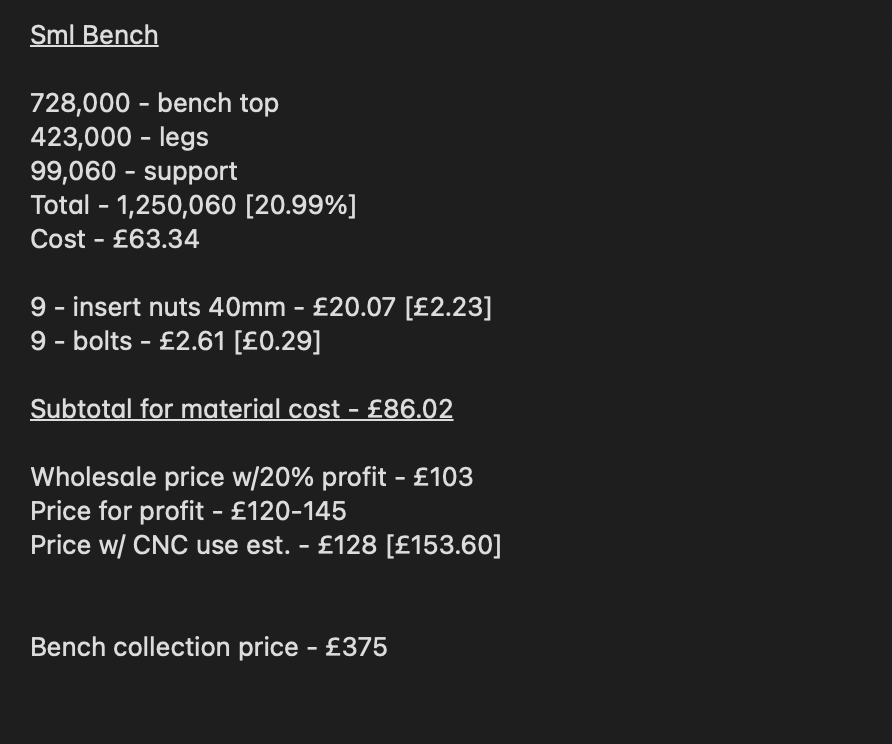Click the 99,060 support line
892x744 pixels.
[134, 171]
